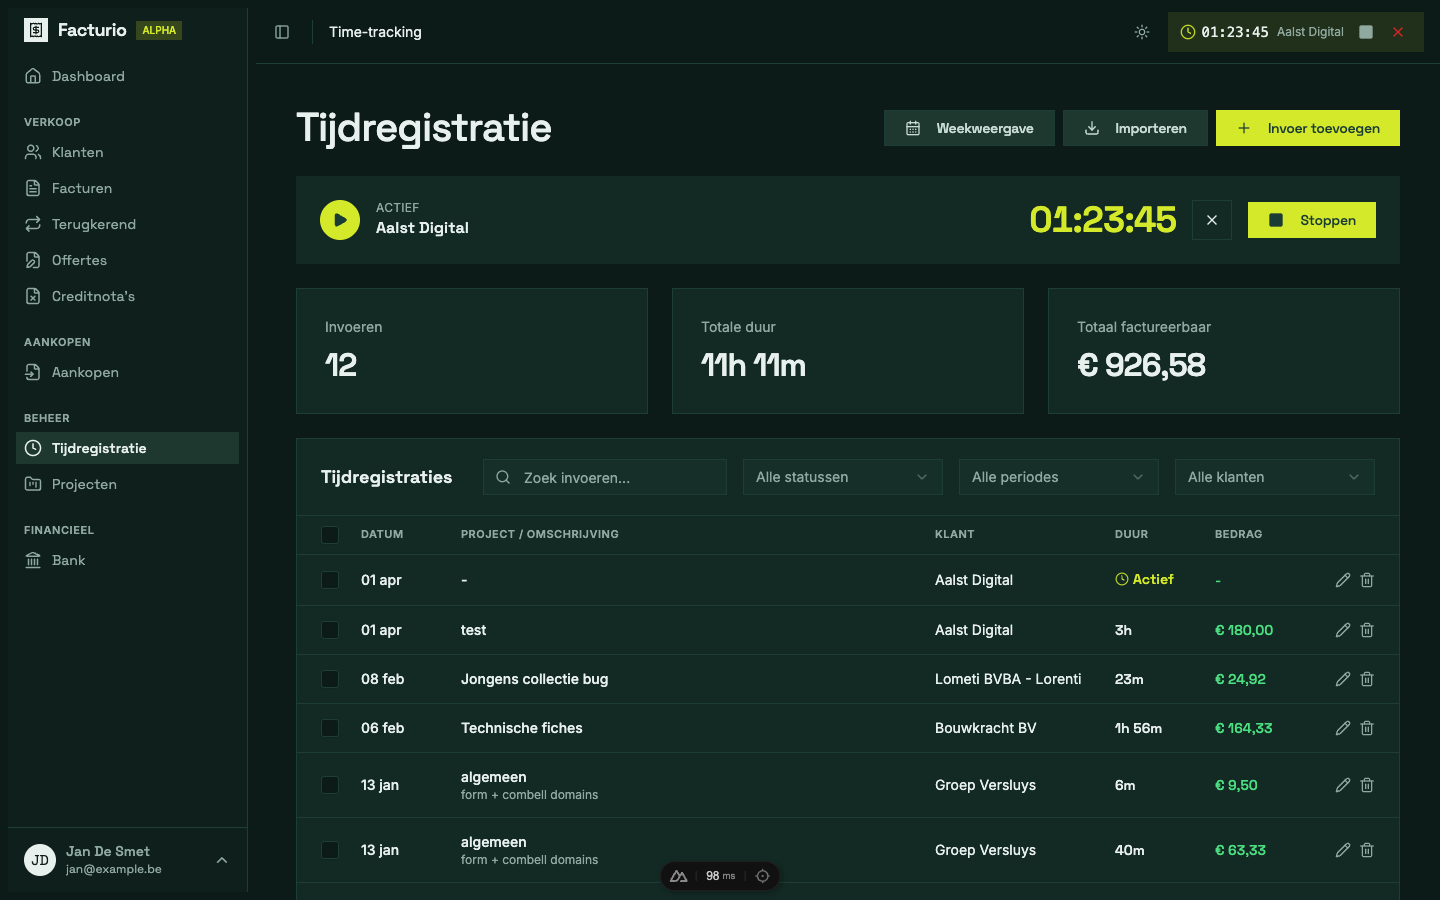Edit the Jongens collectie bug entry
The width and height of the screenshot is (1440, 900).
point(1343,679)
